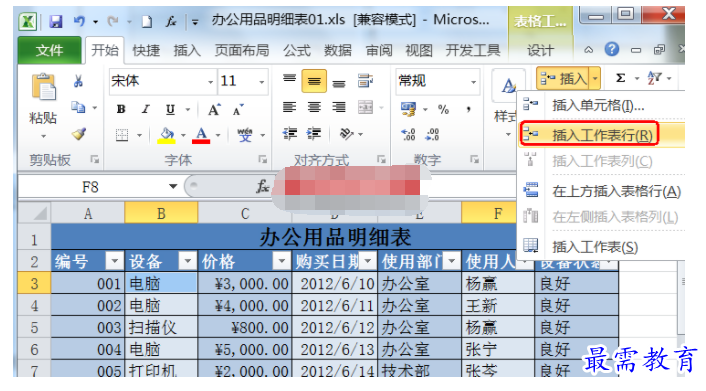Apply comma style

[x=469, y=109]
